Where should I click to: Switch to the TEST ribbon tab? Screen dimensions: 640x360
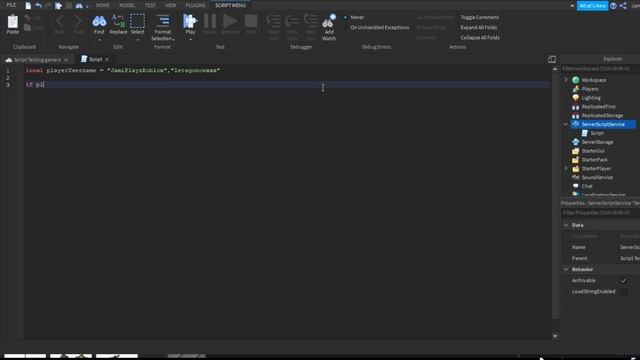point(150,5)
